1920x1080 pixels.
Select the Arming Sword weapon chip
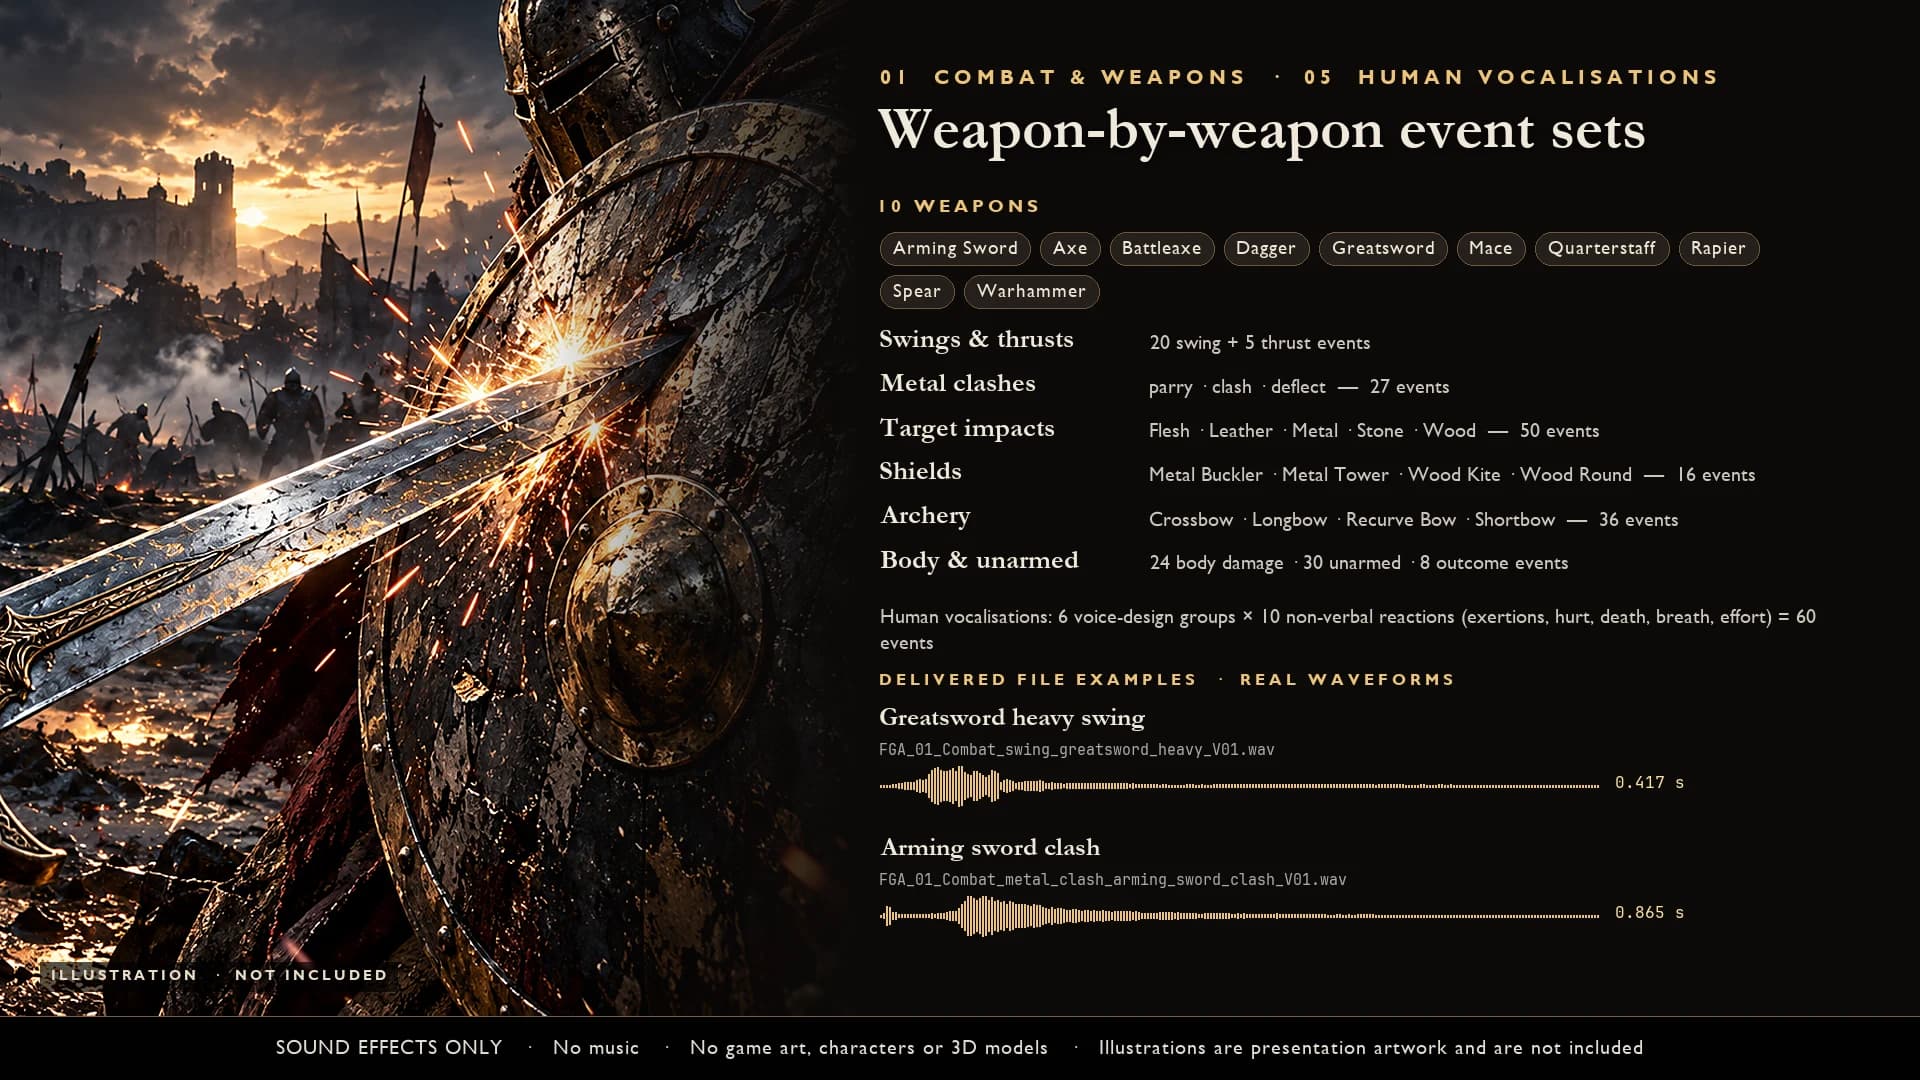coord(955,248)
